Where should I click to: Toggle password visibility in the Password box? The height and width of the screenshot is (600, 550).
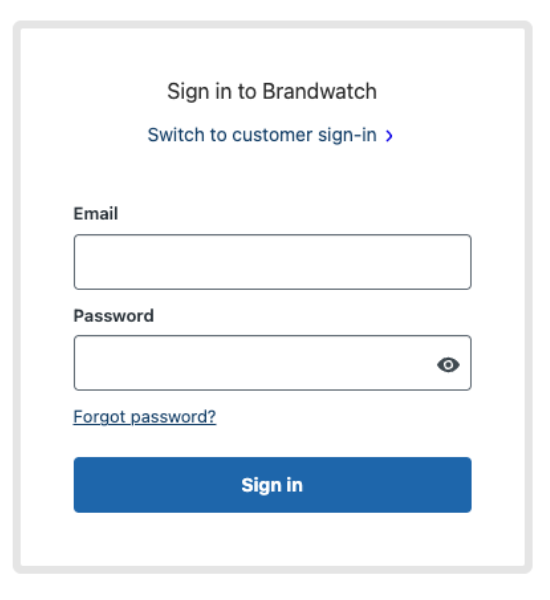(448, 365)
